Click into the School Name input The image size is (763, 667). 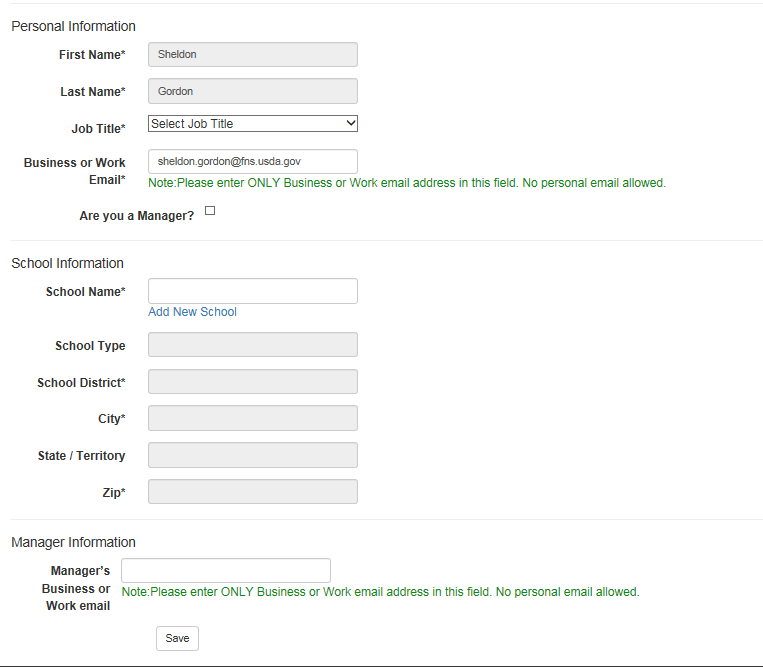coord(252,291)
